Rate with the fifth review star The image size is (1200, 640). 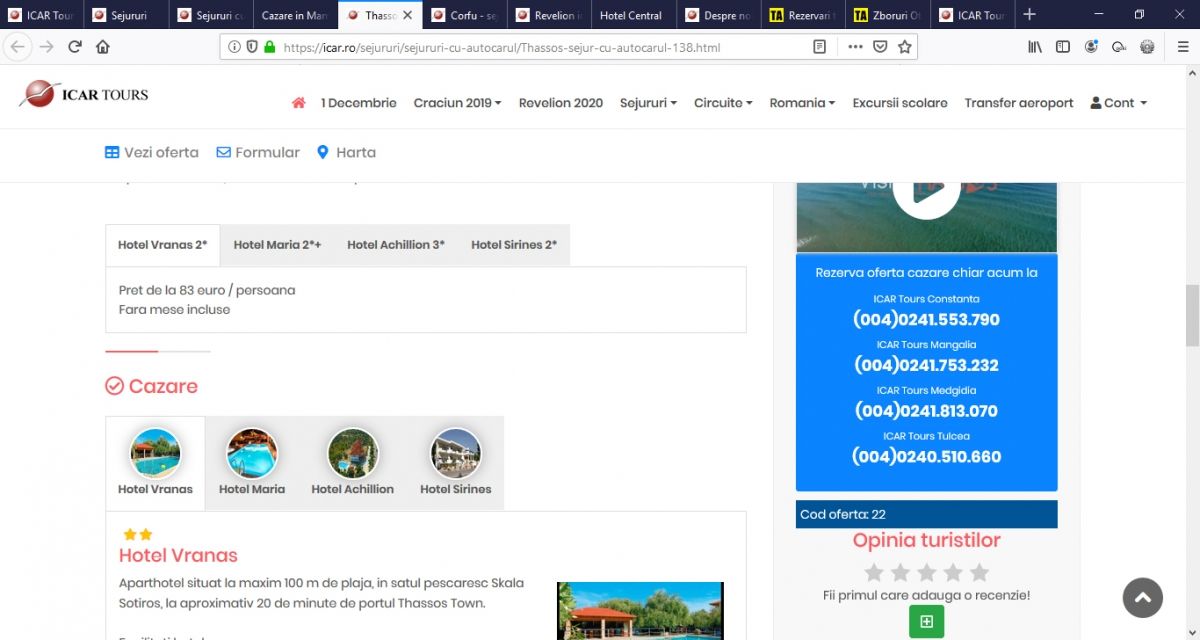tap(979, 573)
